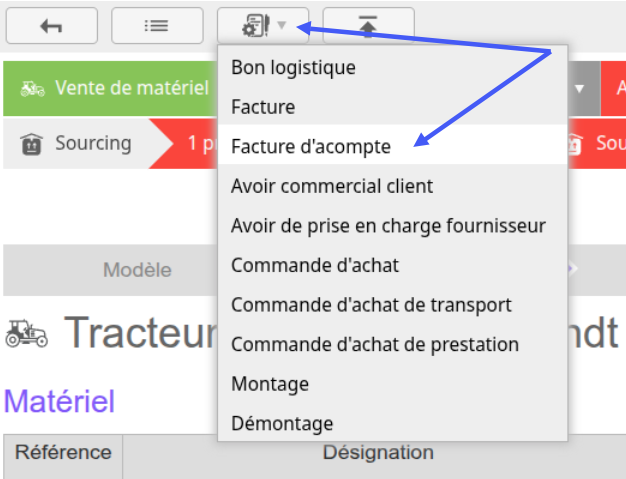Open the gray dropdown arrow on status bar
The width and height of the screenshot is (626, 479).
(579, 88)
